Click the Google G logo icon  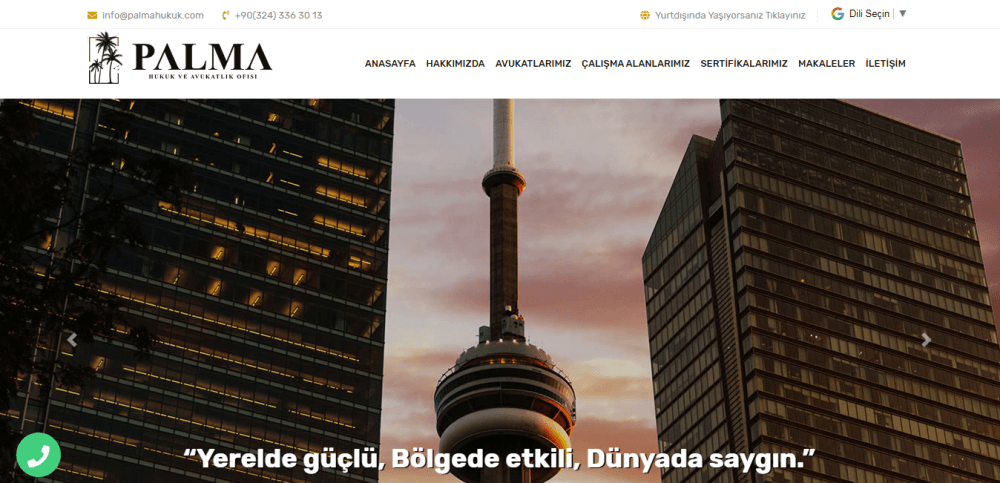coord(837,13)
